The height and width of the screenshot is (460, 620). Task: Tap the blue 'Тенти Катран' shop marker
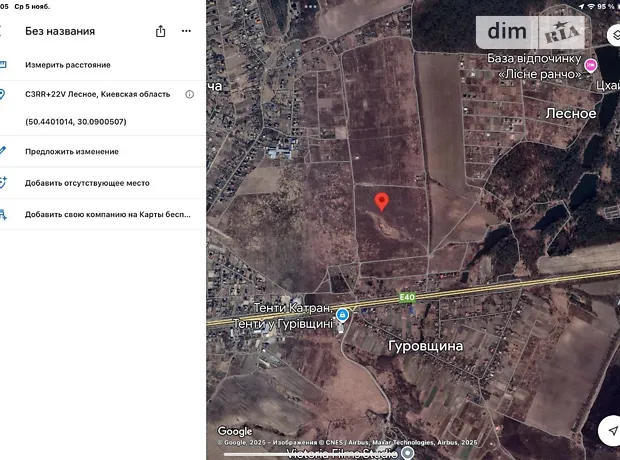(343, 315)
